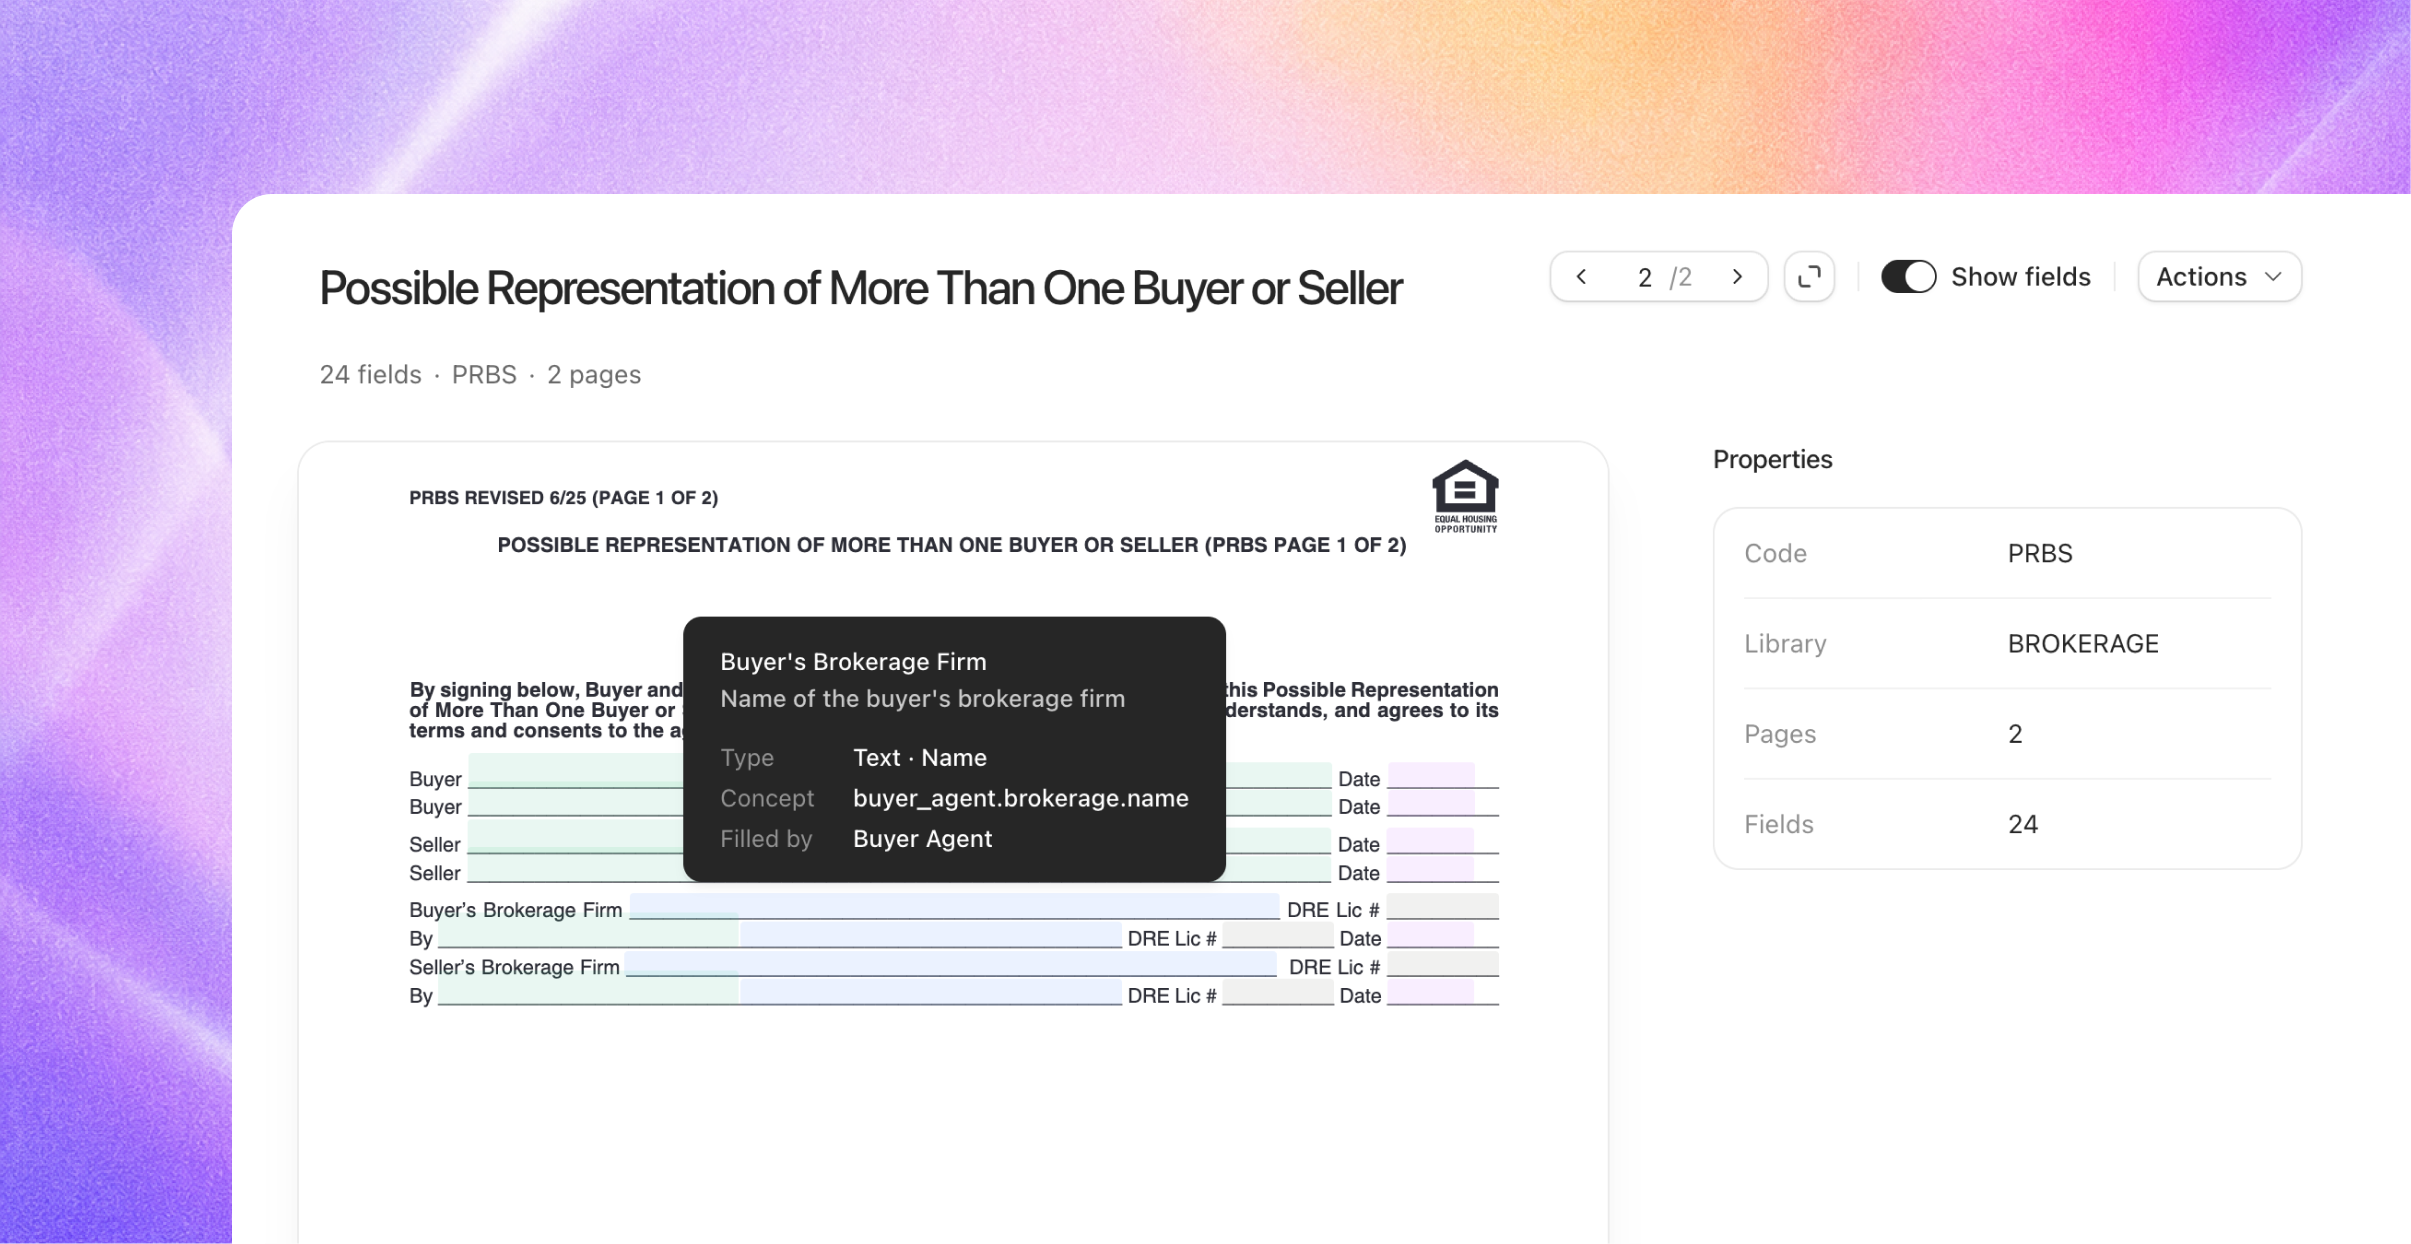Click the second Seller signature field
Image resolution: width=2411 pixels, height=1244 pixels.
click(575, 867)
